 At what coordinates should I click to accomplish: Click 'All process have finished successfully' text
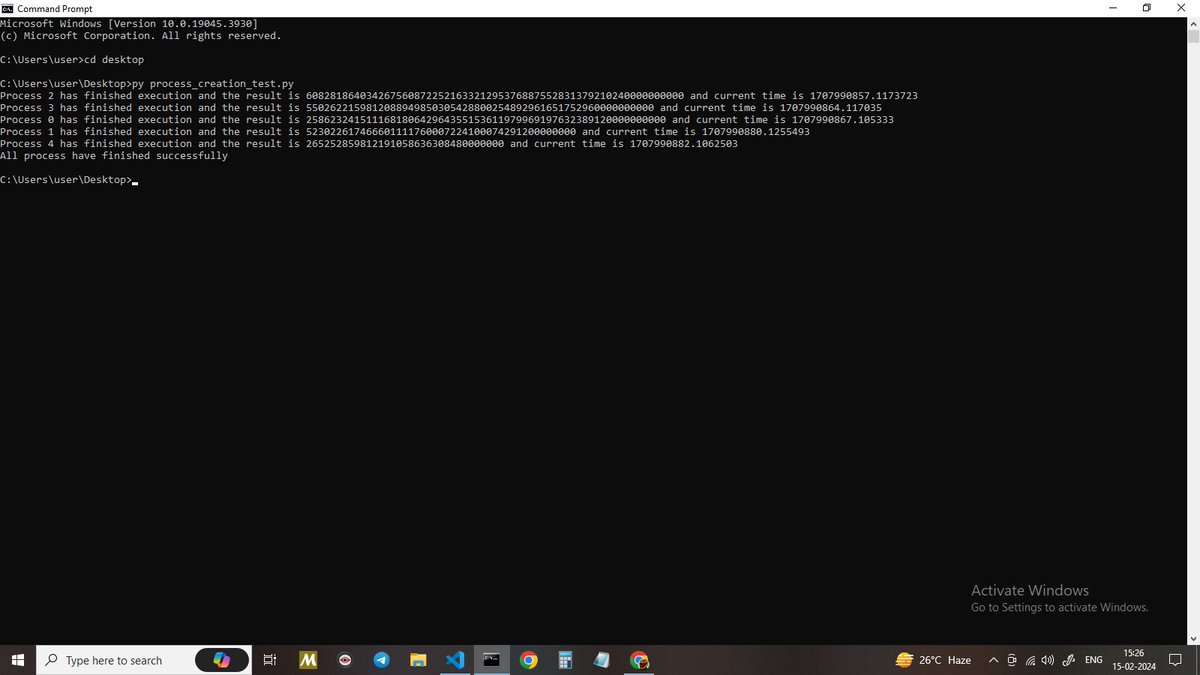[114, 156]
